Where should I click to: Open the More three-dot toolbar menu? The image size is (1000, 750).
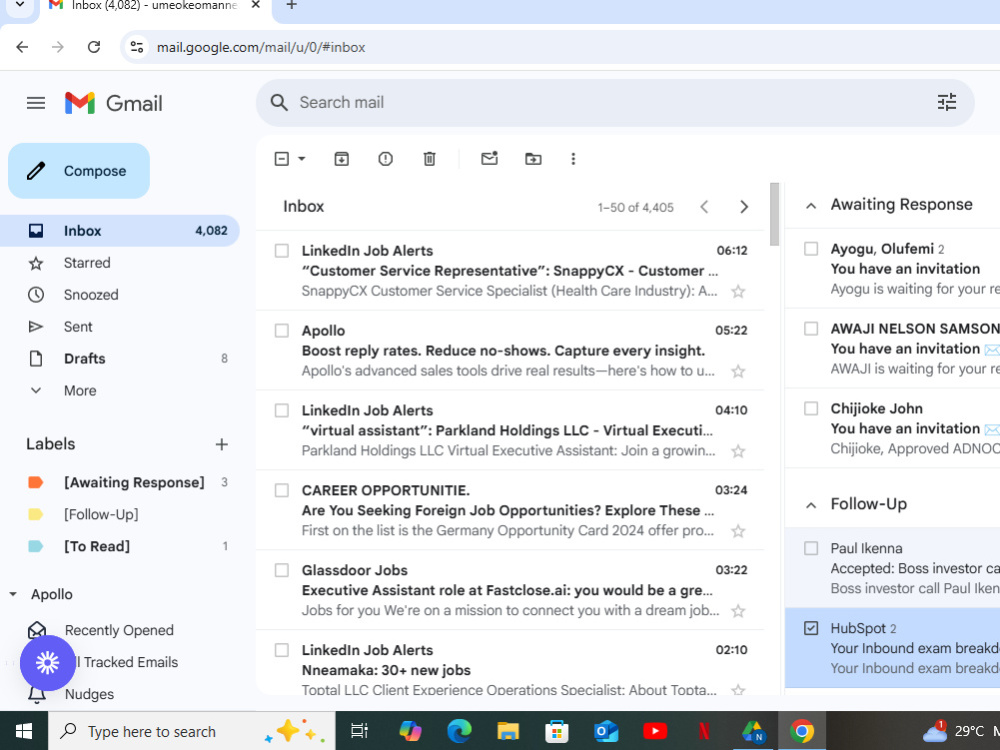(x=573, y=159)
